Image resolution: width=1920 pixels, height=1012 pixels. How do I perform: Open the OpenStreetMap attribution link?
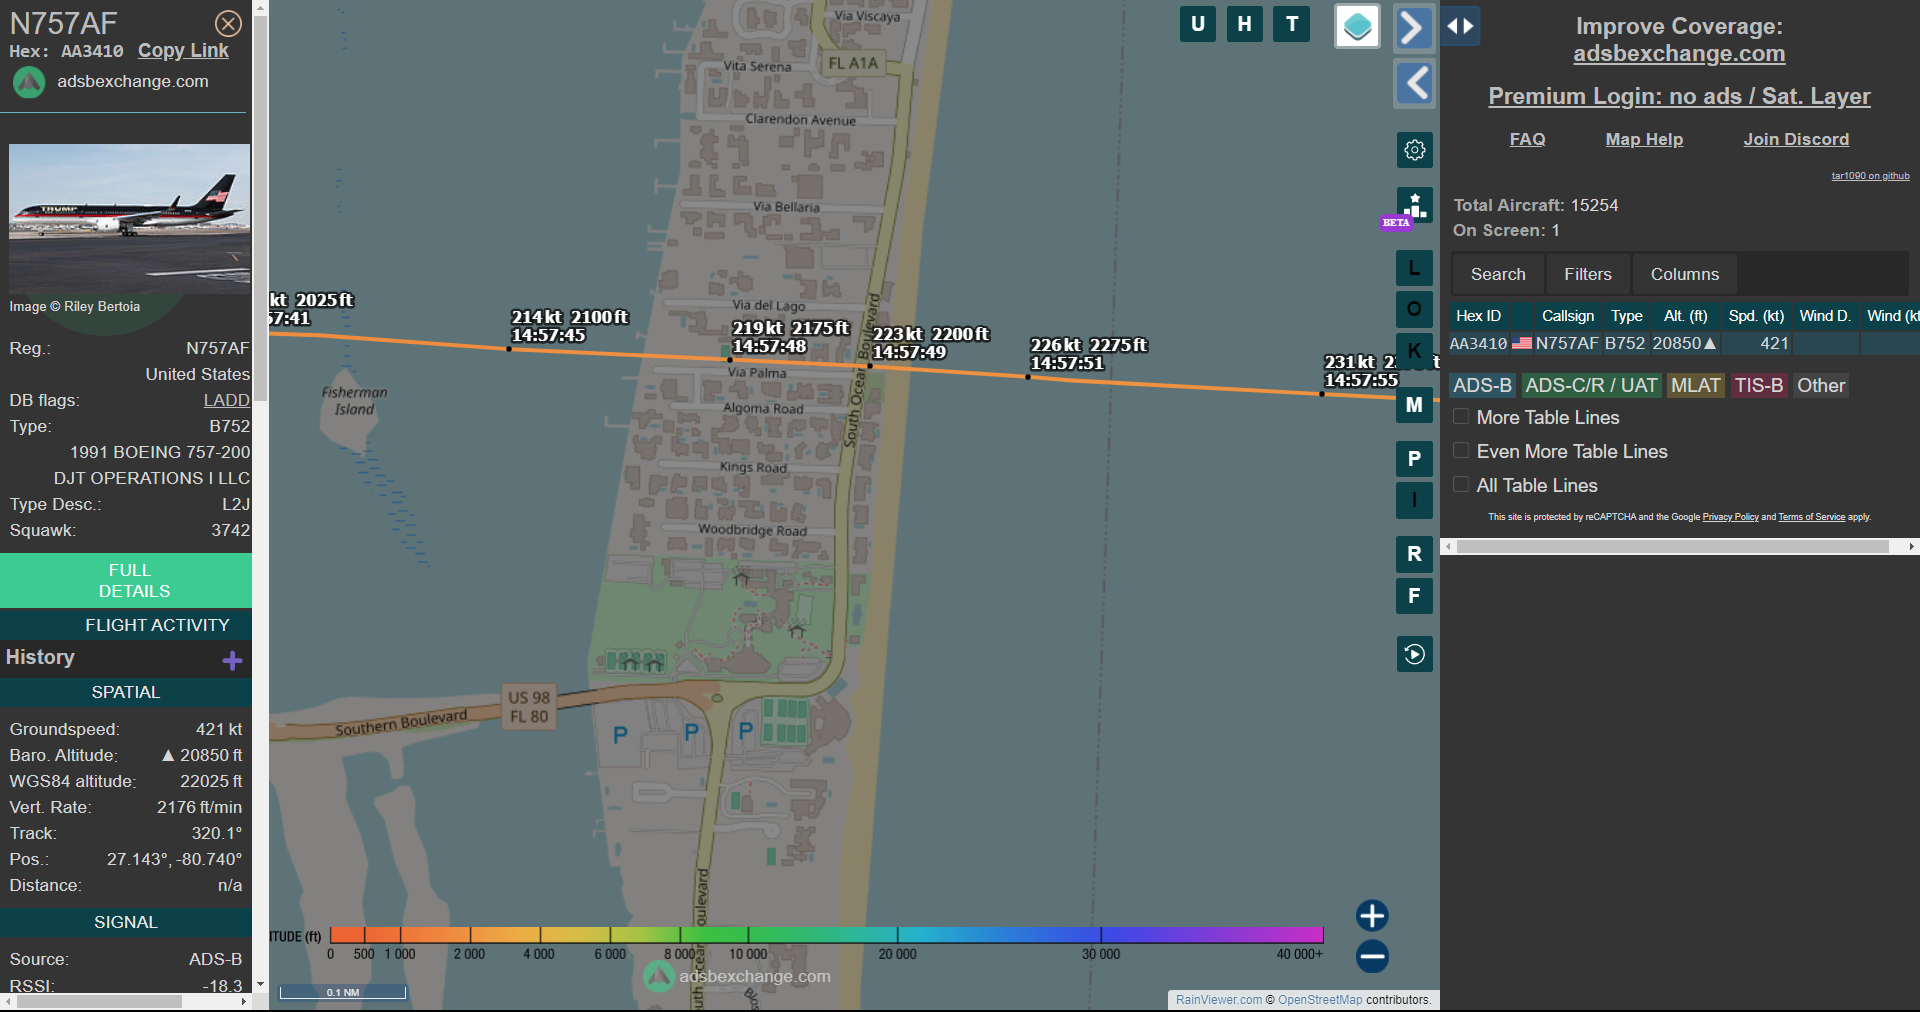tap(1320, 1000)
